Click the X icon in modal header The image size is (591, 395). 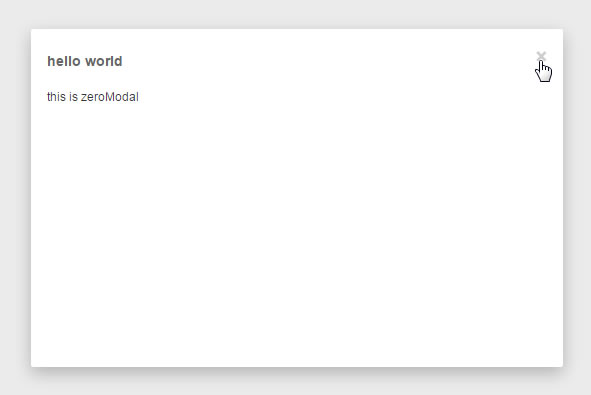541,56
